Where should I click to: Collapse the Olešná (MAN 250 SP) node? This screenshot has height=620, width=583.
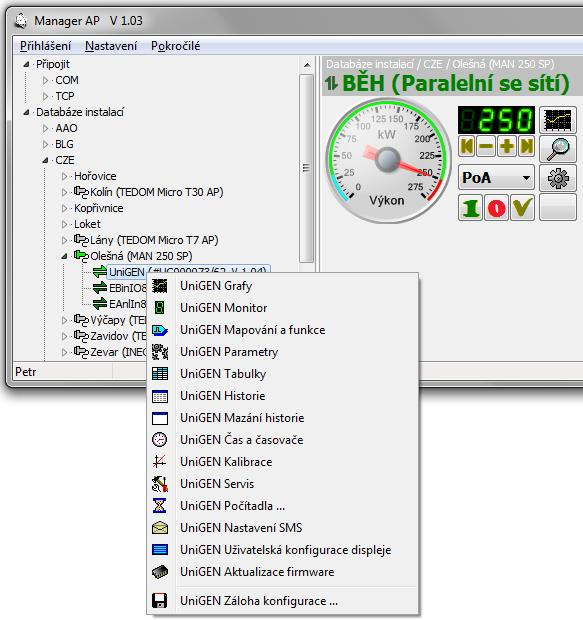point(64,257)
